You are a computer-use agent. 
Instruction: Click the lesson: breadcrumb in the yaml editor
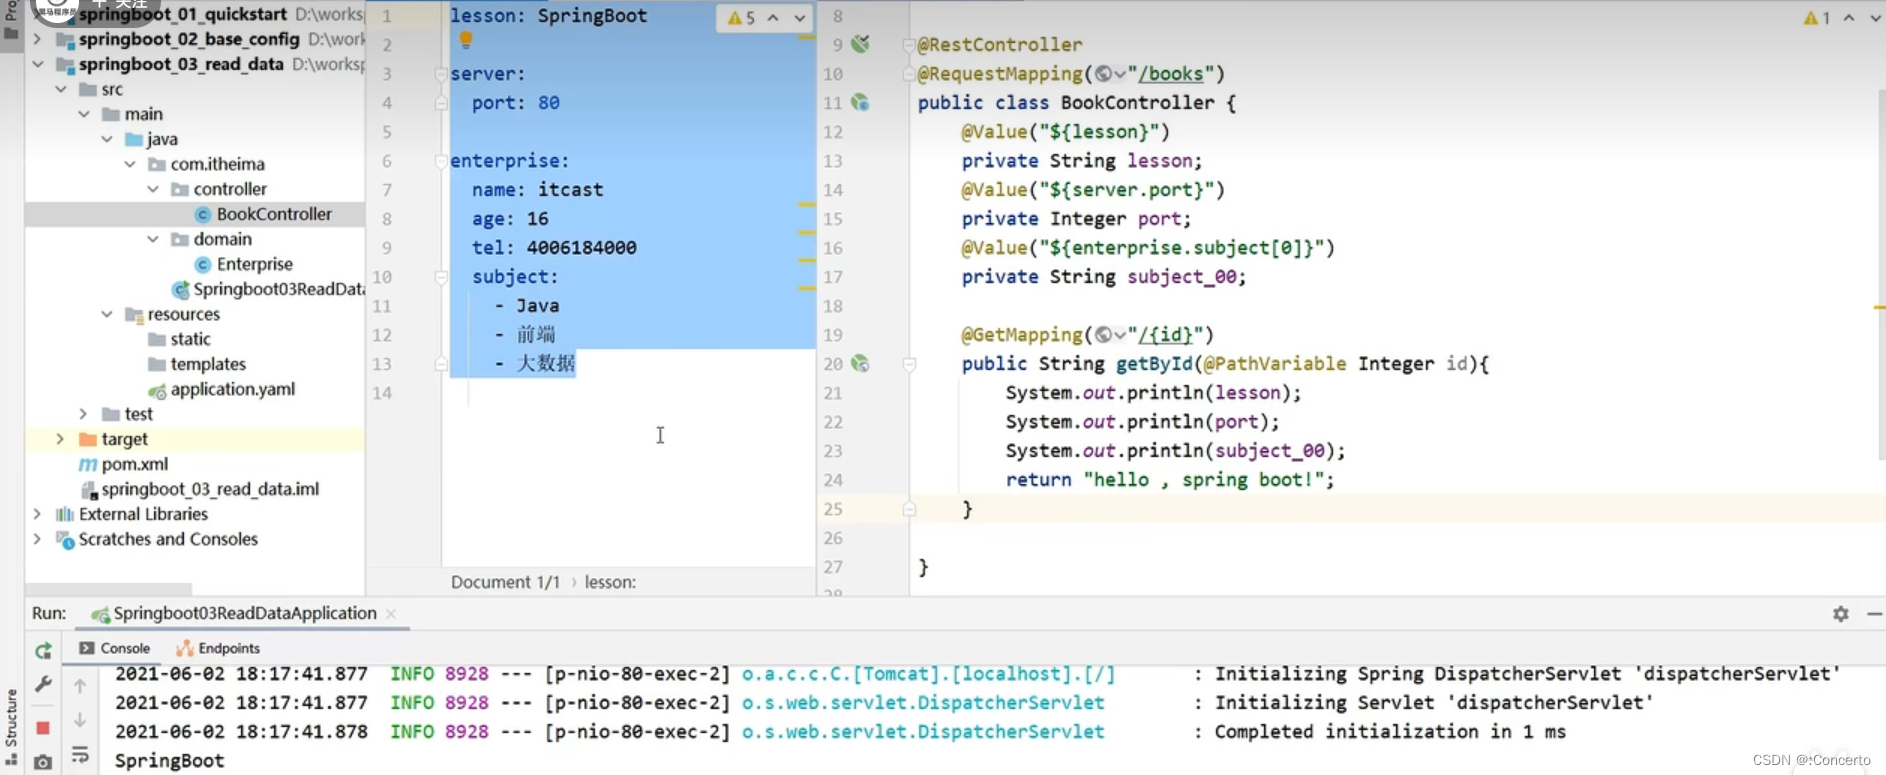[x=610, y=582]
